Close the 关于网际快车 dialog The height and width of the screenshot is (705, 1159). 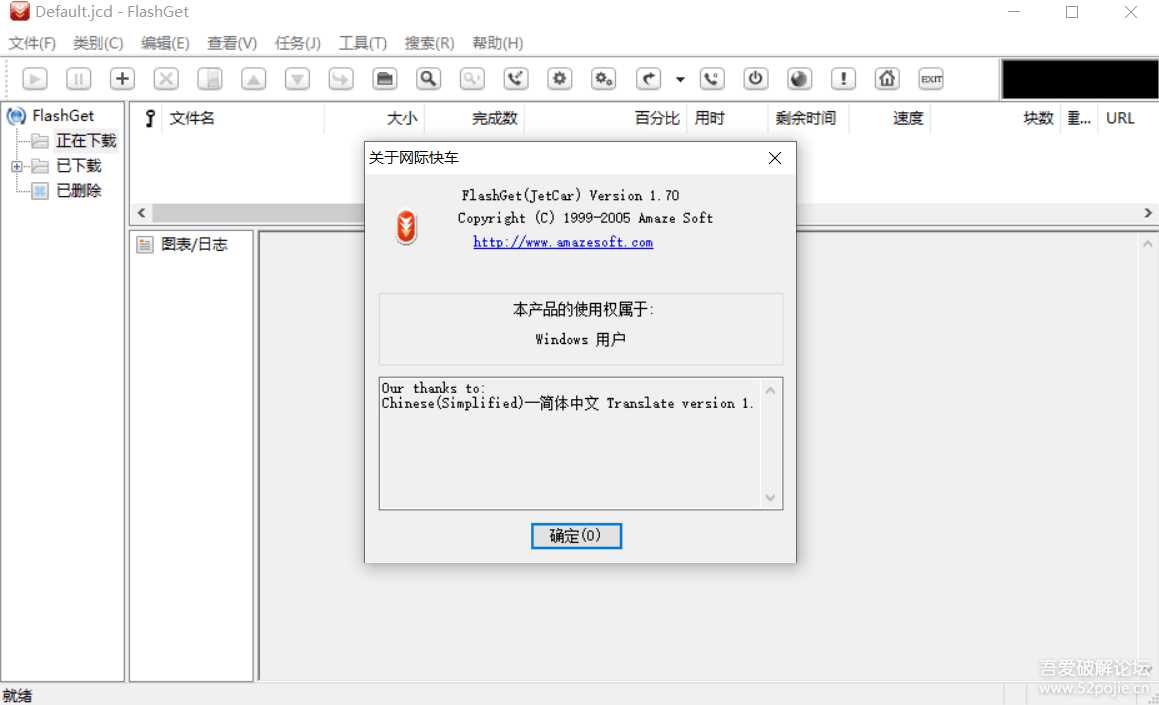click(x=774, y=158)
